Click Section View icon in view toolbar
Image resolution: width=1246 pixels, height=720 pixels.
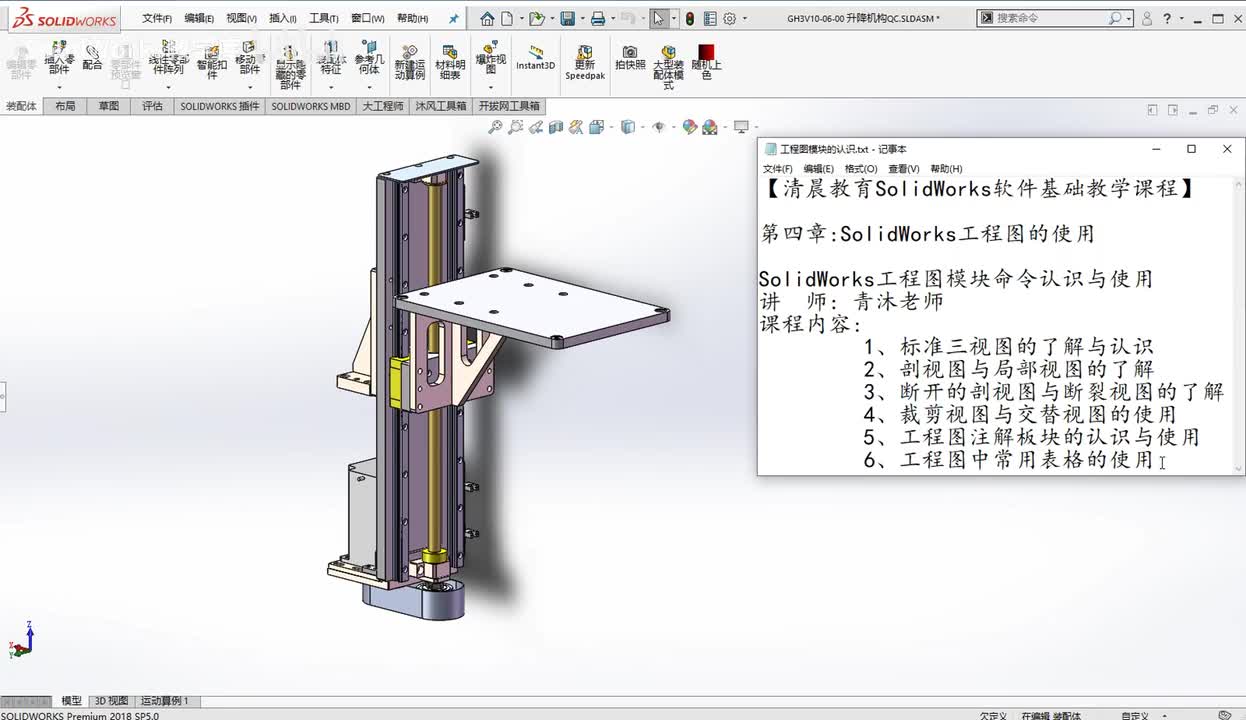(x=556, y=127)
